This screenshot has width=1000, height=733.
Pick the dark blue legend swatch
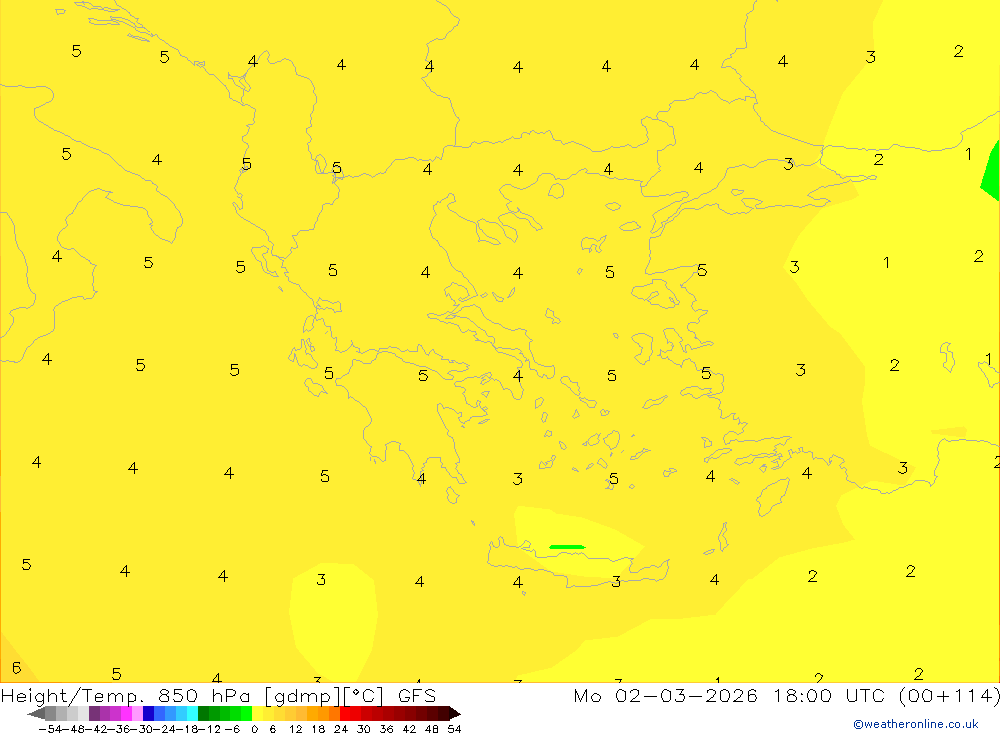(x=149, y=714)
